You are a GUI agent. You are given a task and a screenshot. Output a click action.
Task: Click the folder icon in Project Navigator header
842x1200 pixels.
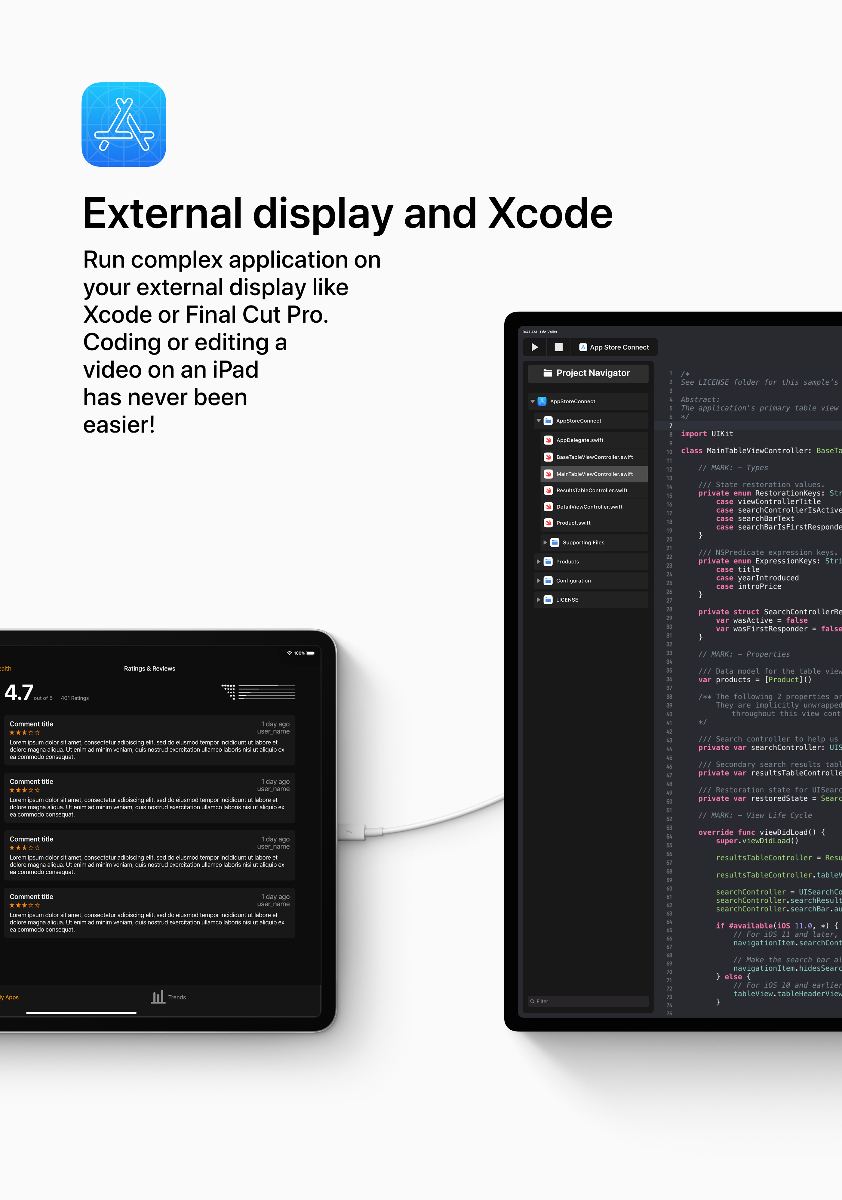[x=547, y=373]
